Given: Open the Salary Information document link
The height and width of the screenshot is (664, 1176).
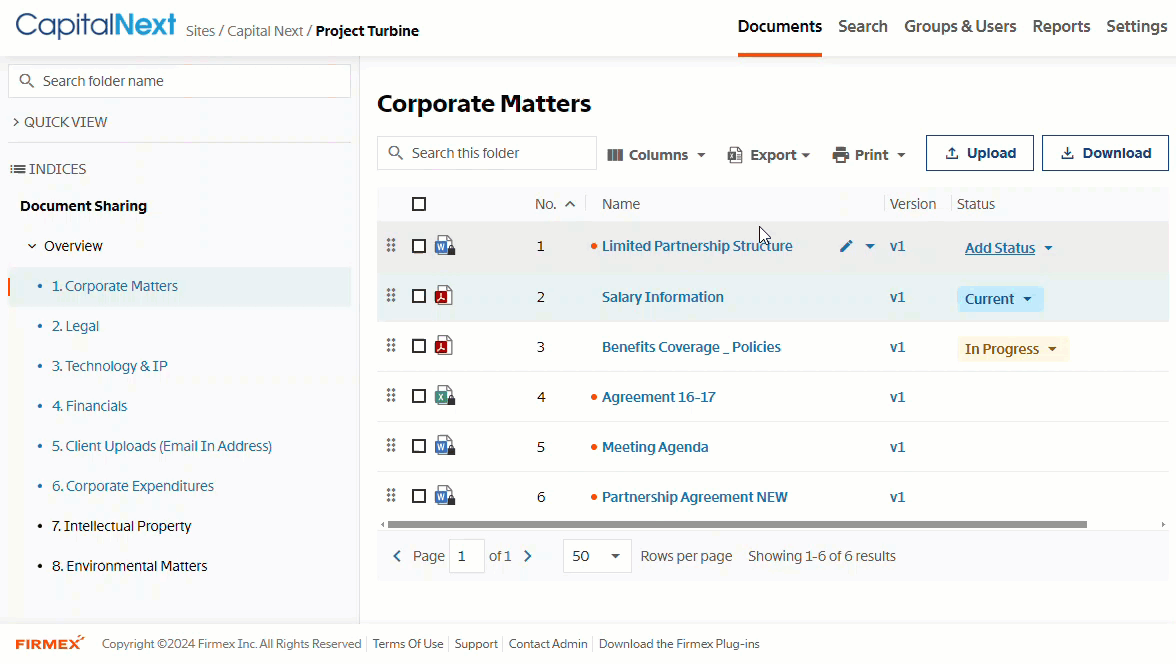Looking at the screenshot, I should click(x=663, y=297).
